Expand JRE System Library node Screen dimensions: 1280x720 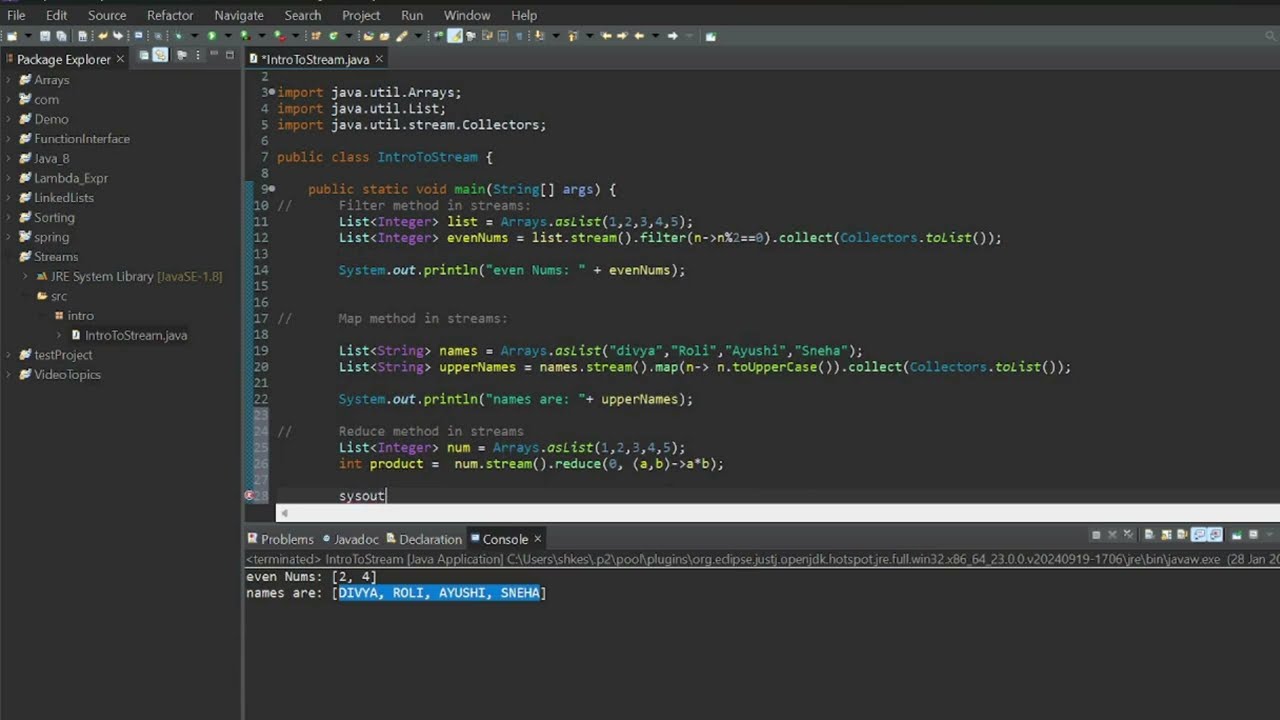coord(25,276)
